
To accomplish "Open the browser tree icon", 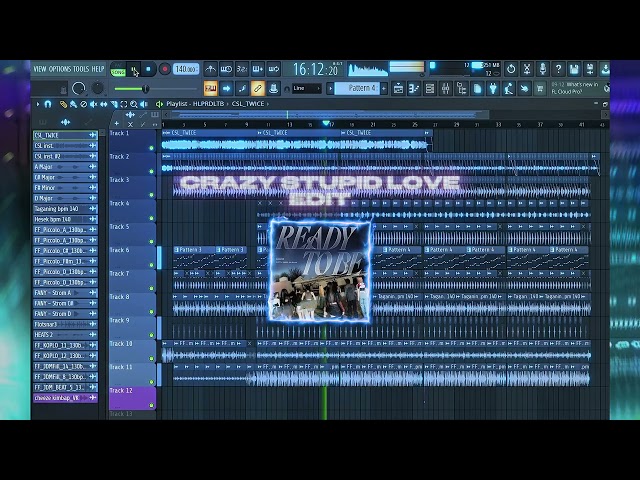I will (462, 88).
